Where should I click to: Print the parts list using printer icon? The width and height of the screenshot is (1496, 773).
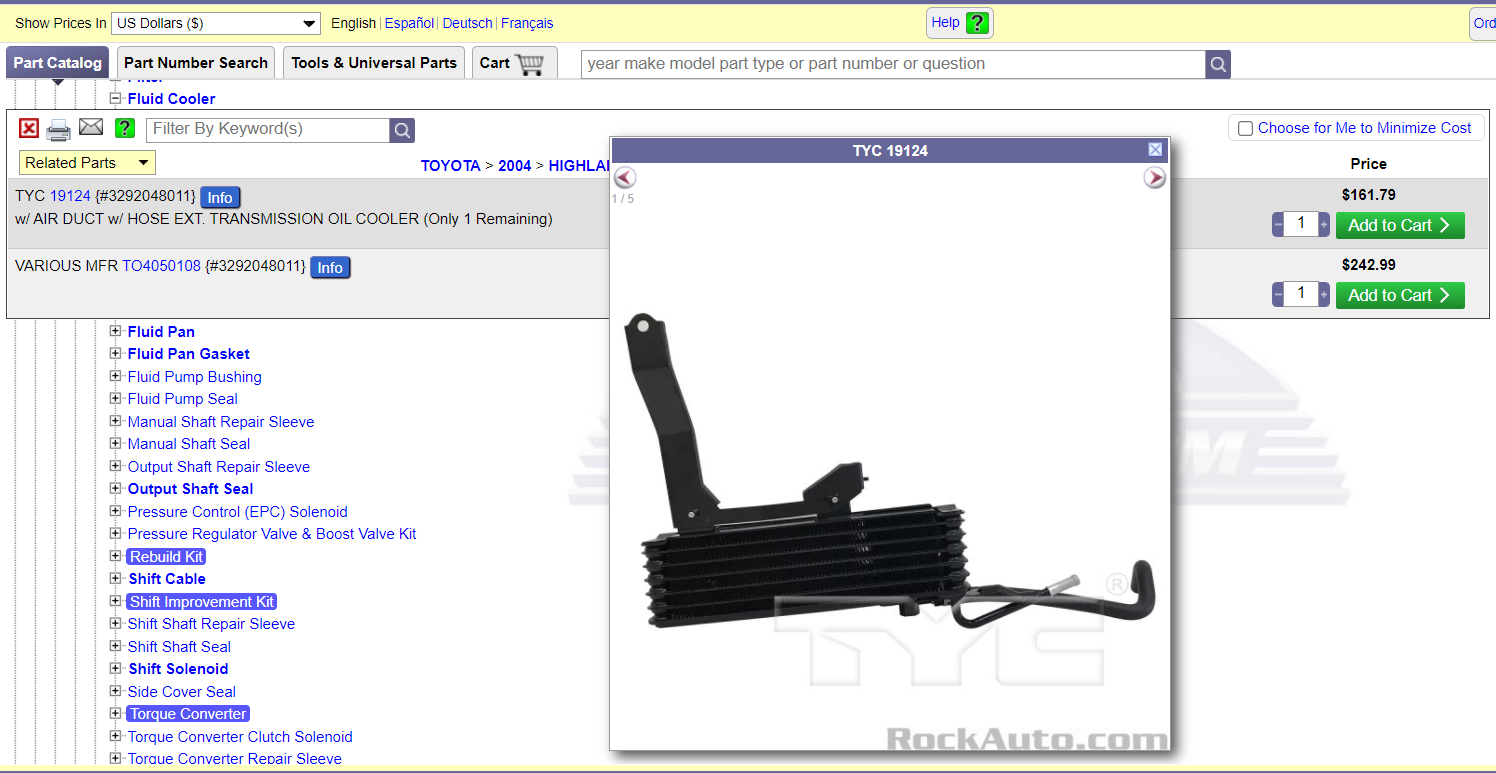[x=59, y=129]
